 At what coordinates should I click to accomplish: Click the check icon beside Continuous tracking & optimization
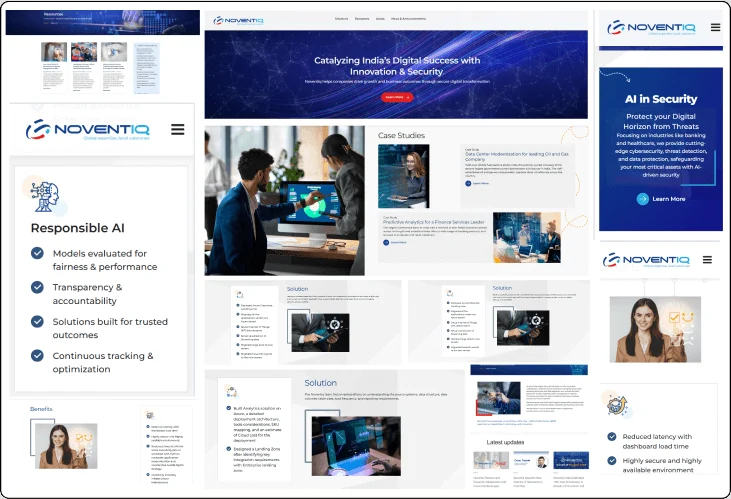(37, 355)
